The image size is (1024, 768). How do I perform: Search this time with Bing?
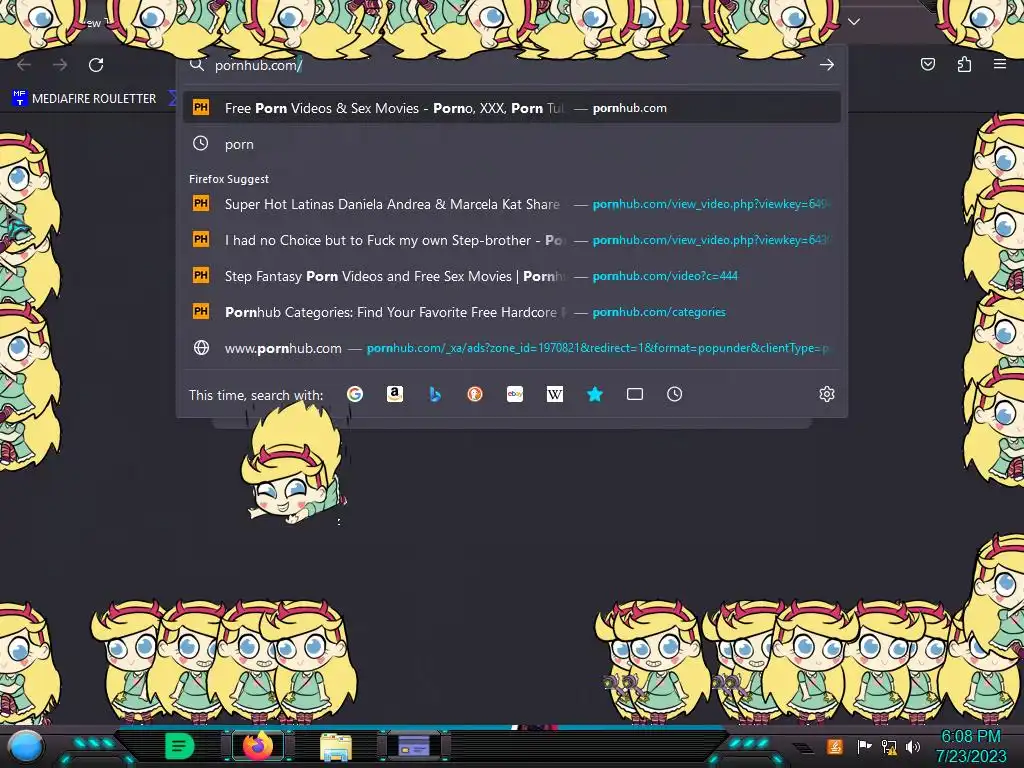point(435,394)
